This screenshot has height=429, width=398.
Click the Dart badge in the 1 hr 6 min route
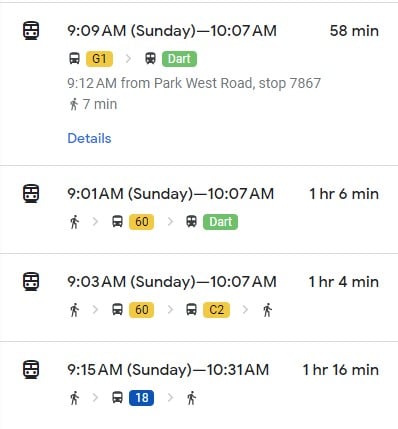tap(220, 222)
